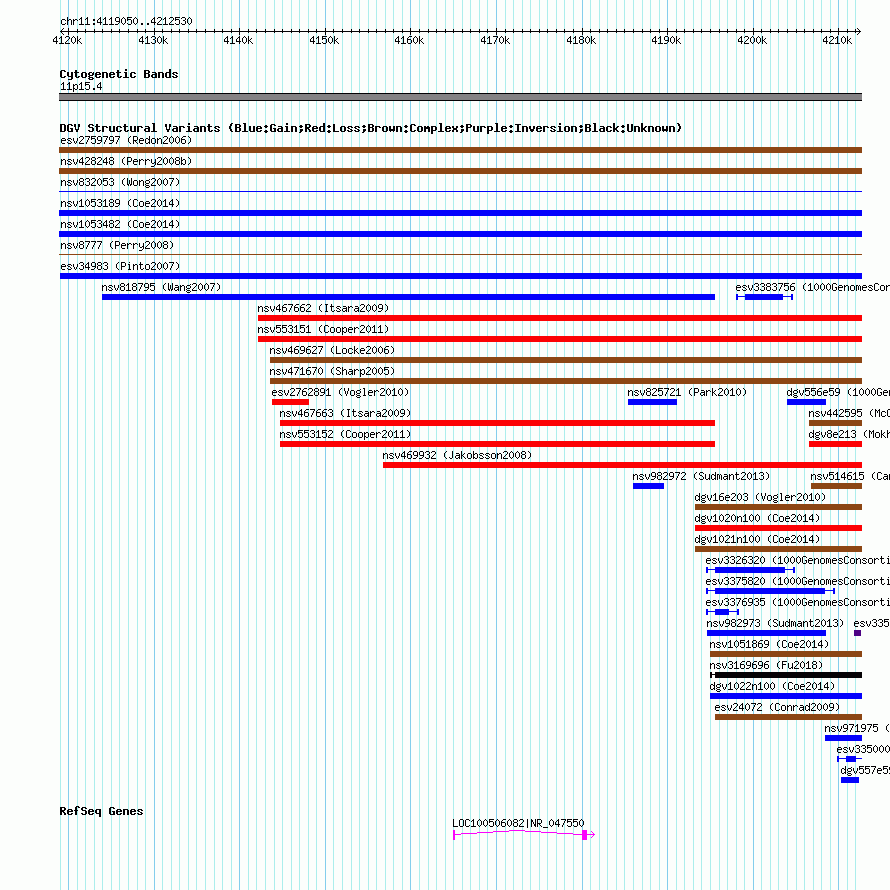Open the esv24072 (Conrad2009) variant label

click(x=777, y=707)
